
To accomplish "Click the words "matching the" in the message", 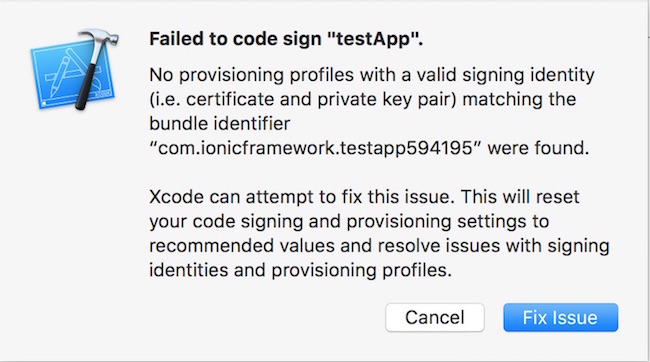I will (519, 100).
